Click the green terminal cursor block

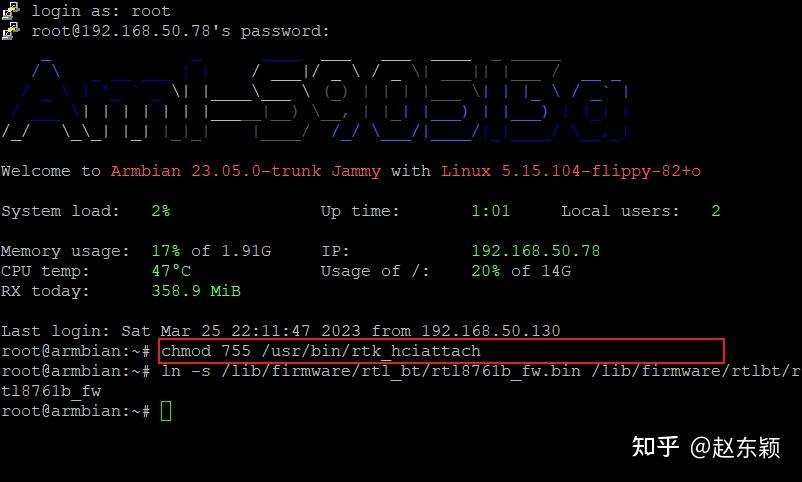tap(166, 411)
